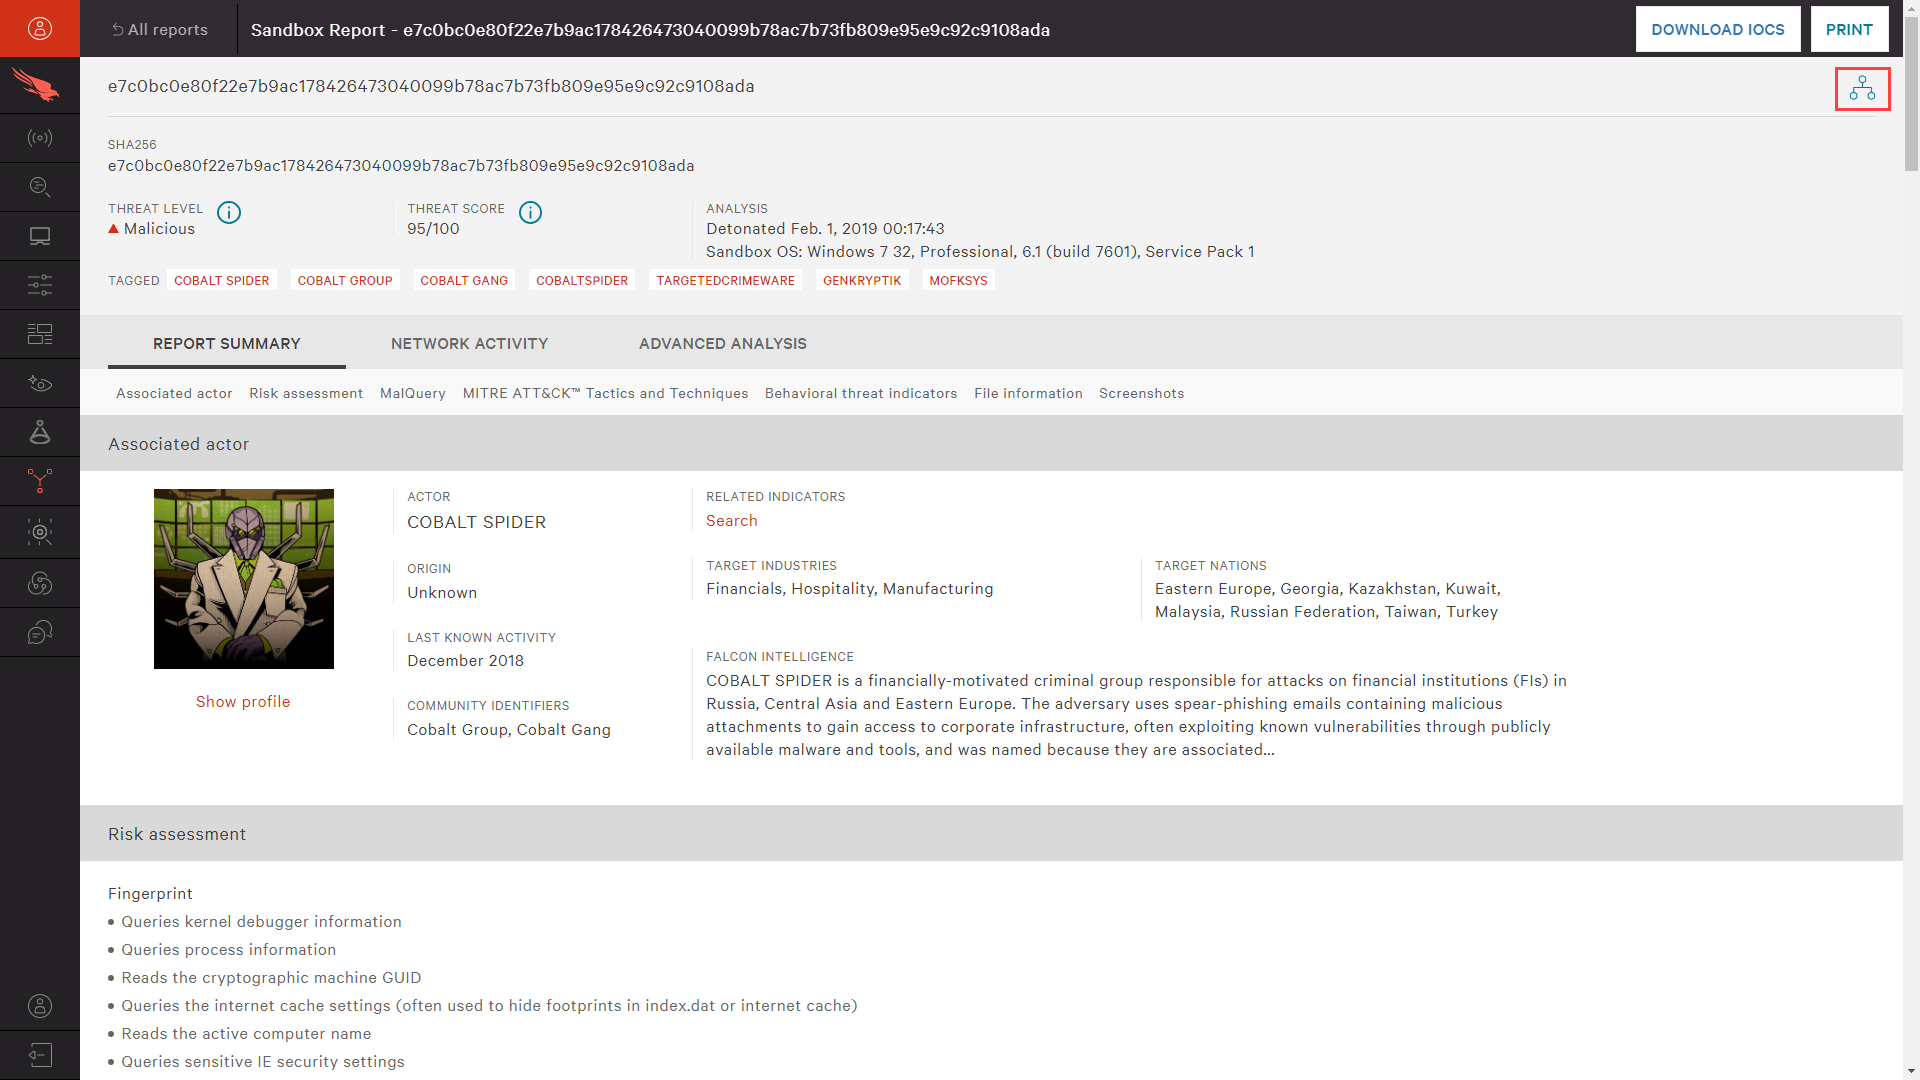The image size is (1920, 1080).
Task: Jump to MalQuery section
Action: click(413, 393)
